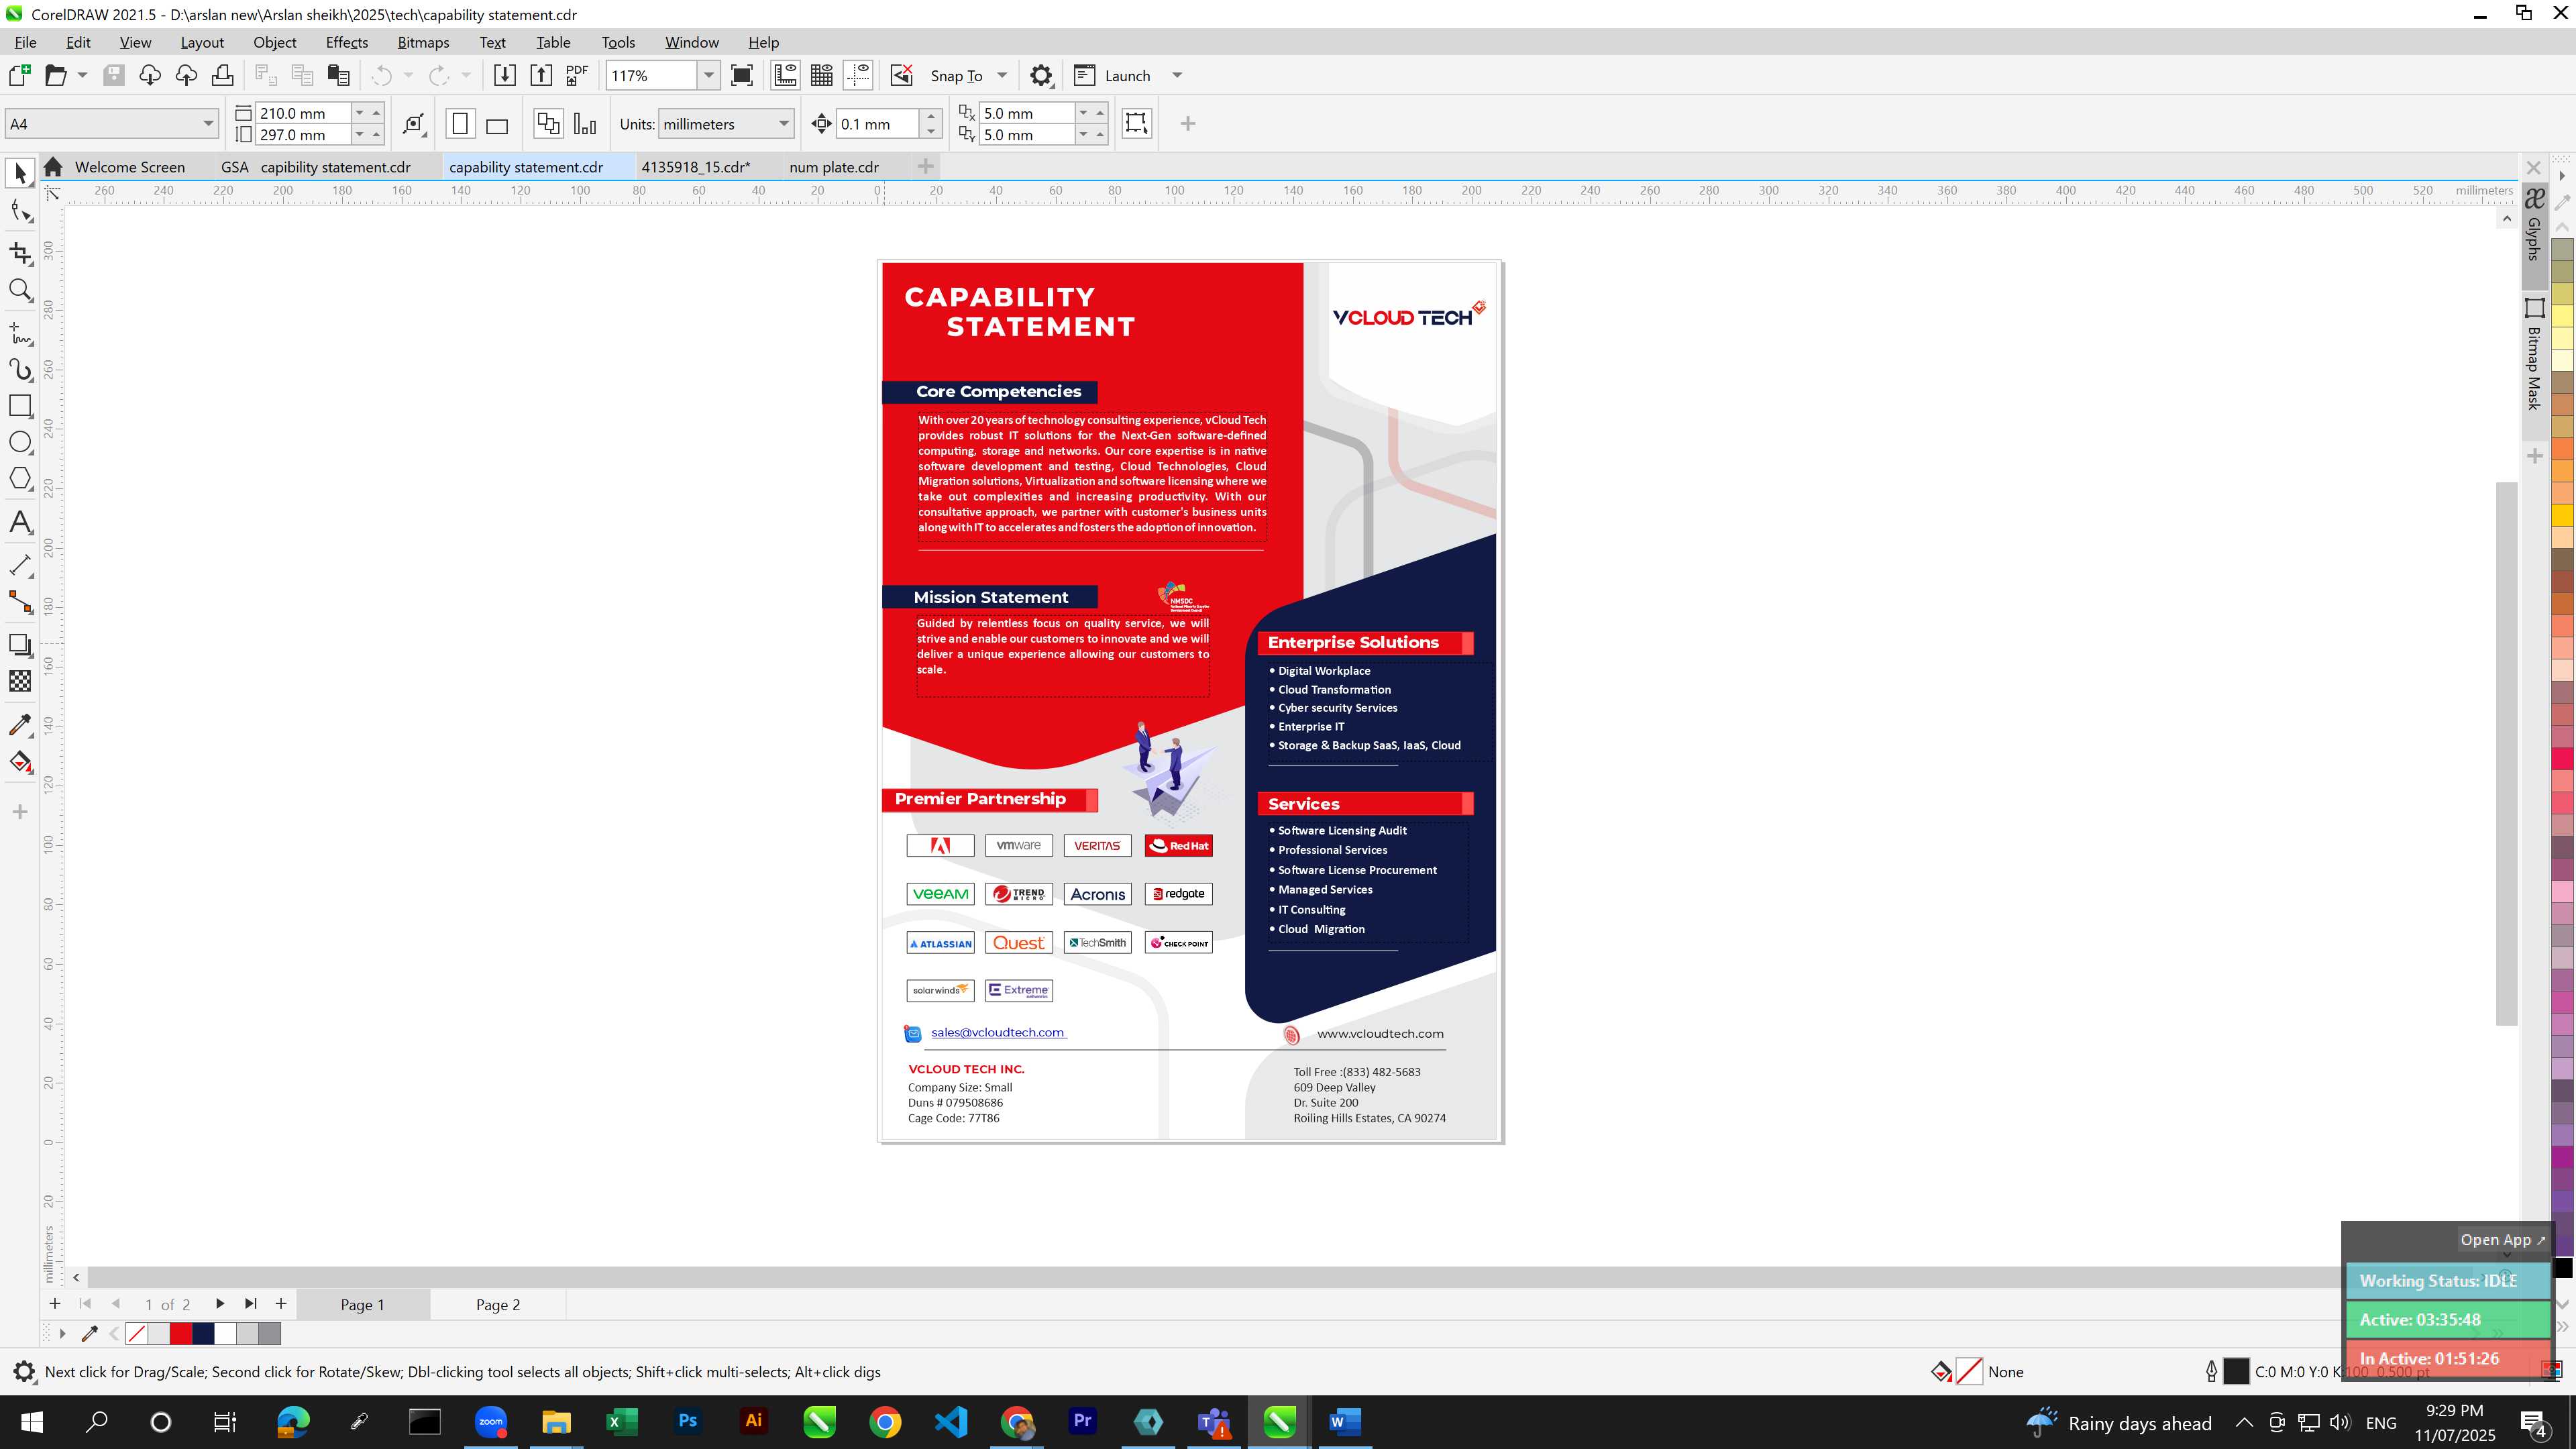Expand the A4 page size dropdown
Screen dimensions: 2576x1449
pyautogui.click(x=208, y=124)
